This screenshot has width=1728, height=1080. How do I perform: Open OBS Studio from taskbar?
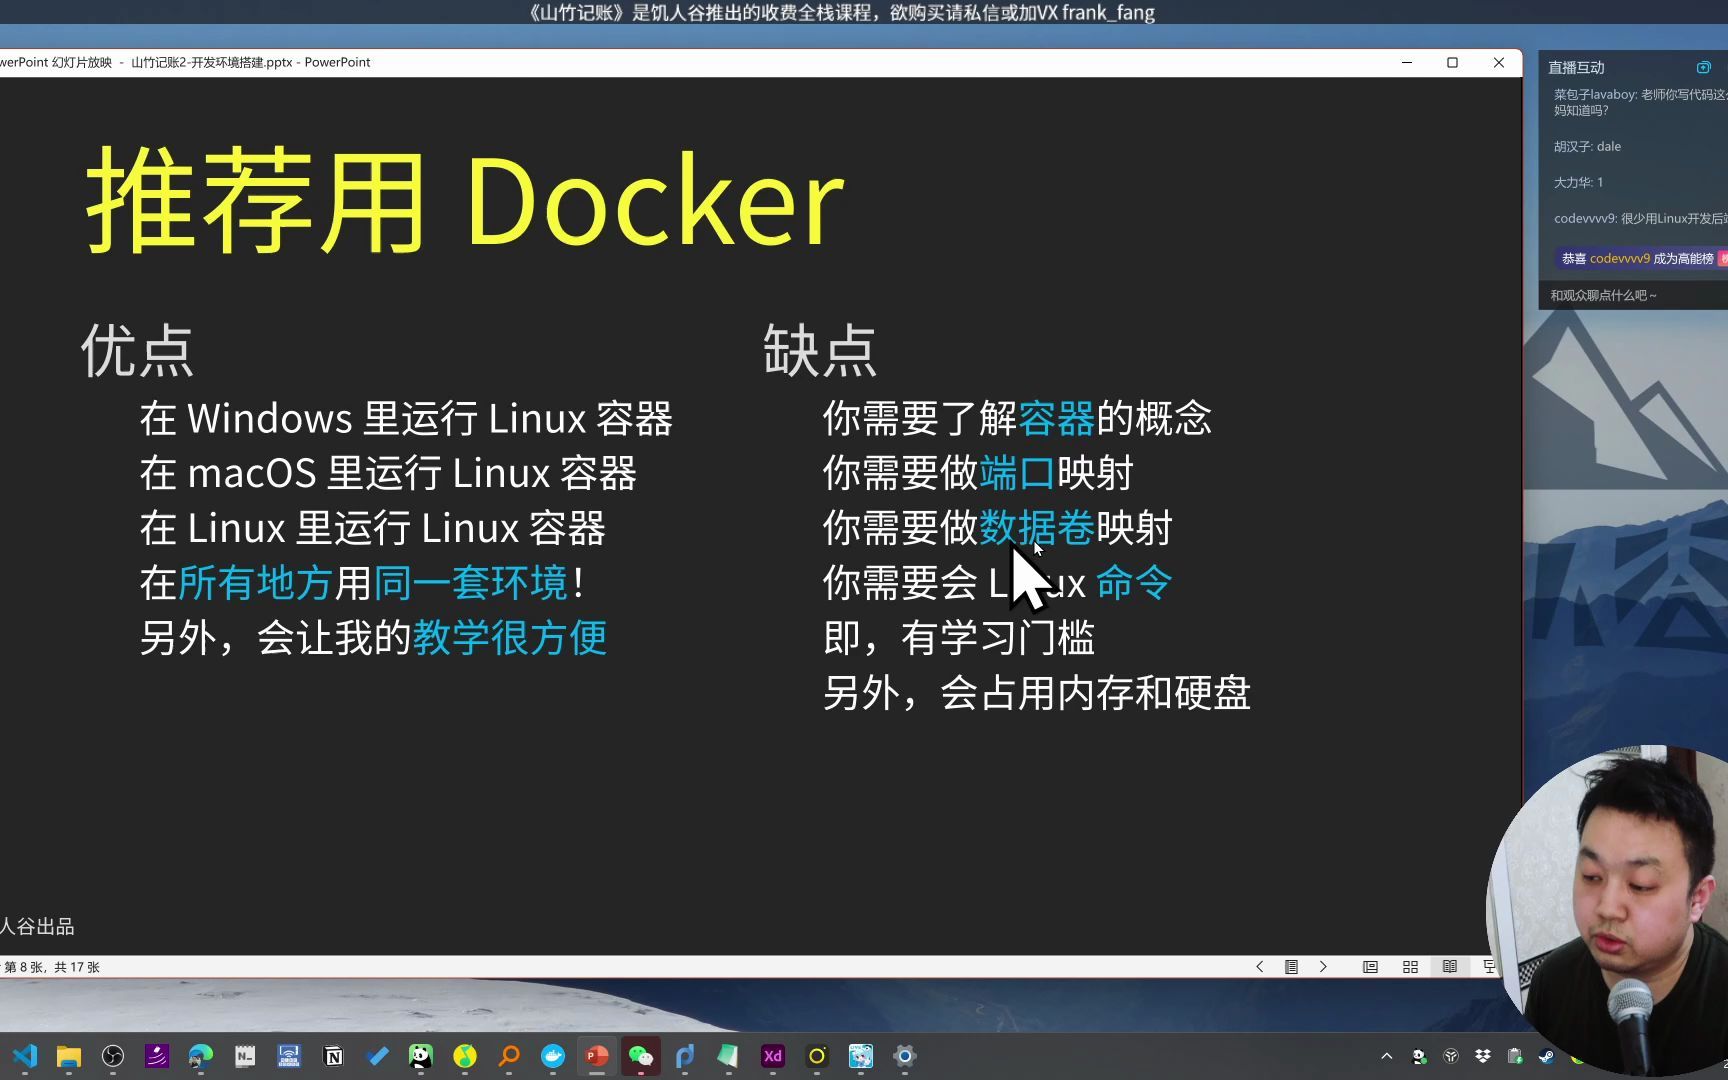[113, 1056]
